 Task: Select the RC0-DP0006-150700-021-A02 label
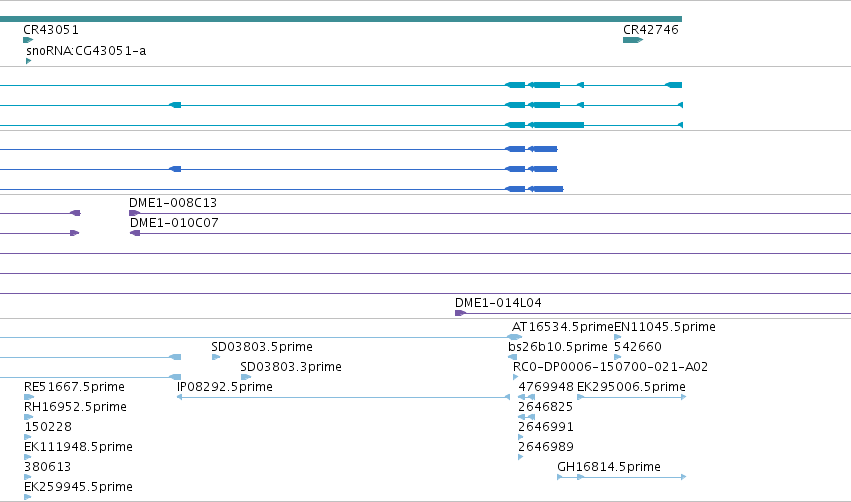tap(610, 367)
